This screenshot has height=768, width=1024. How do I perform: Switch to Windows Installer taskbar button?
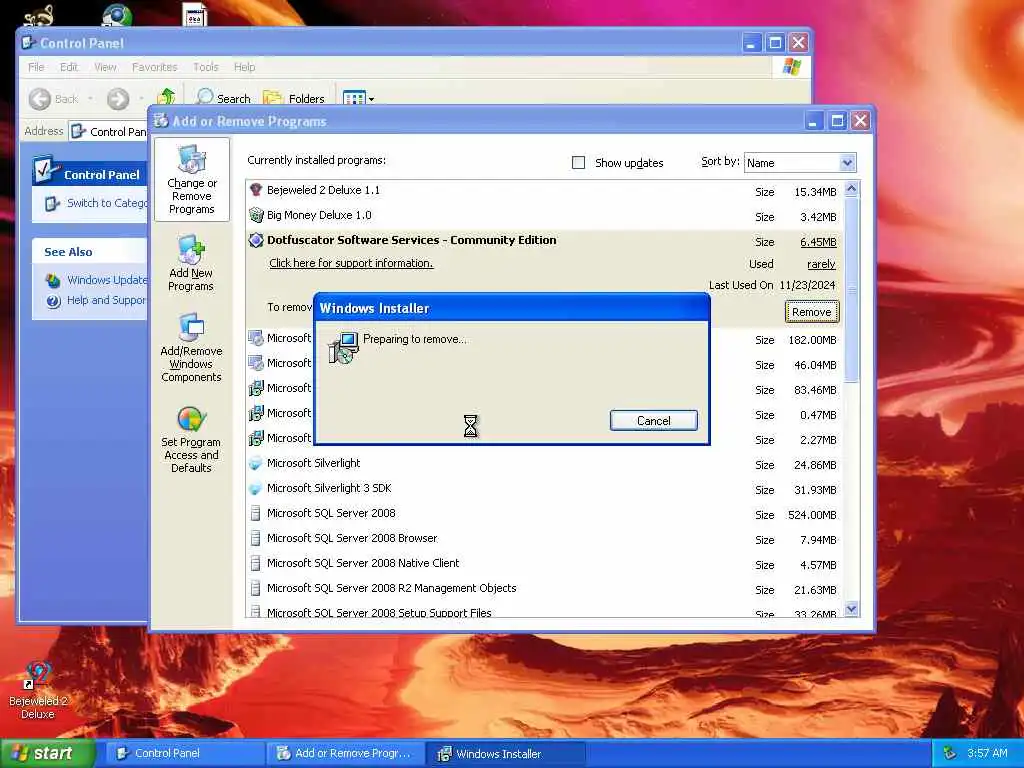(505, 753)
